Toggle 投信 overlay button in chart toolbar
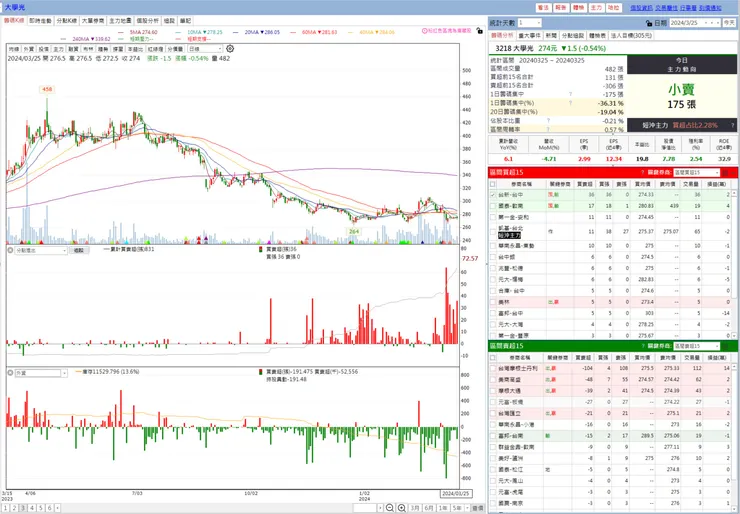The height and width of the screenshot is (514, 740). coord(44,49)
